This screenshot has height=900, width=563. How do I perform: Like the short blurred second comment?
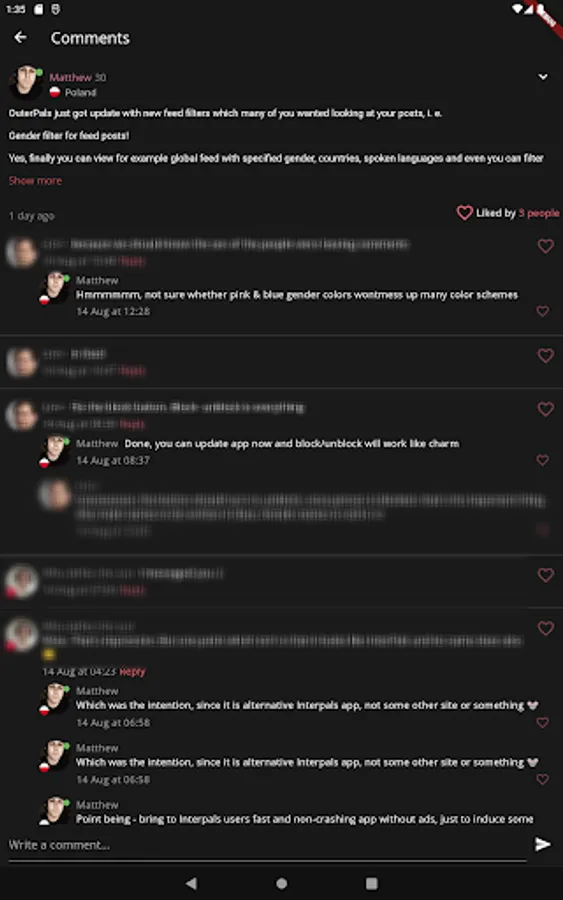pos(546,355)
